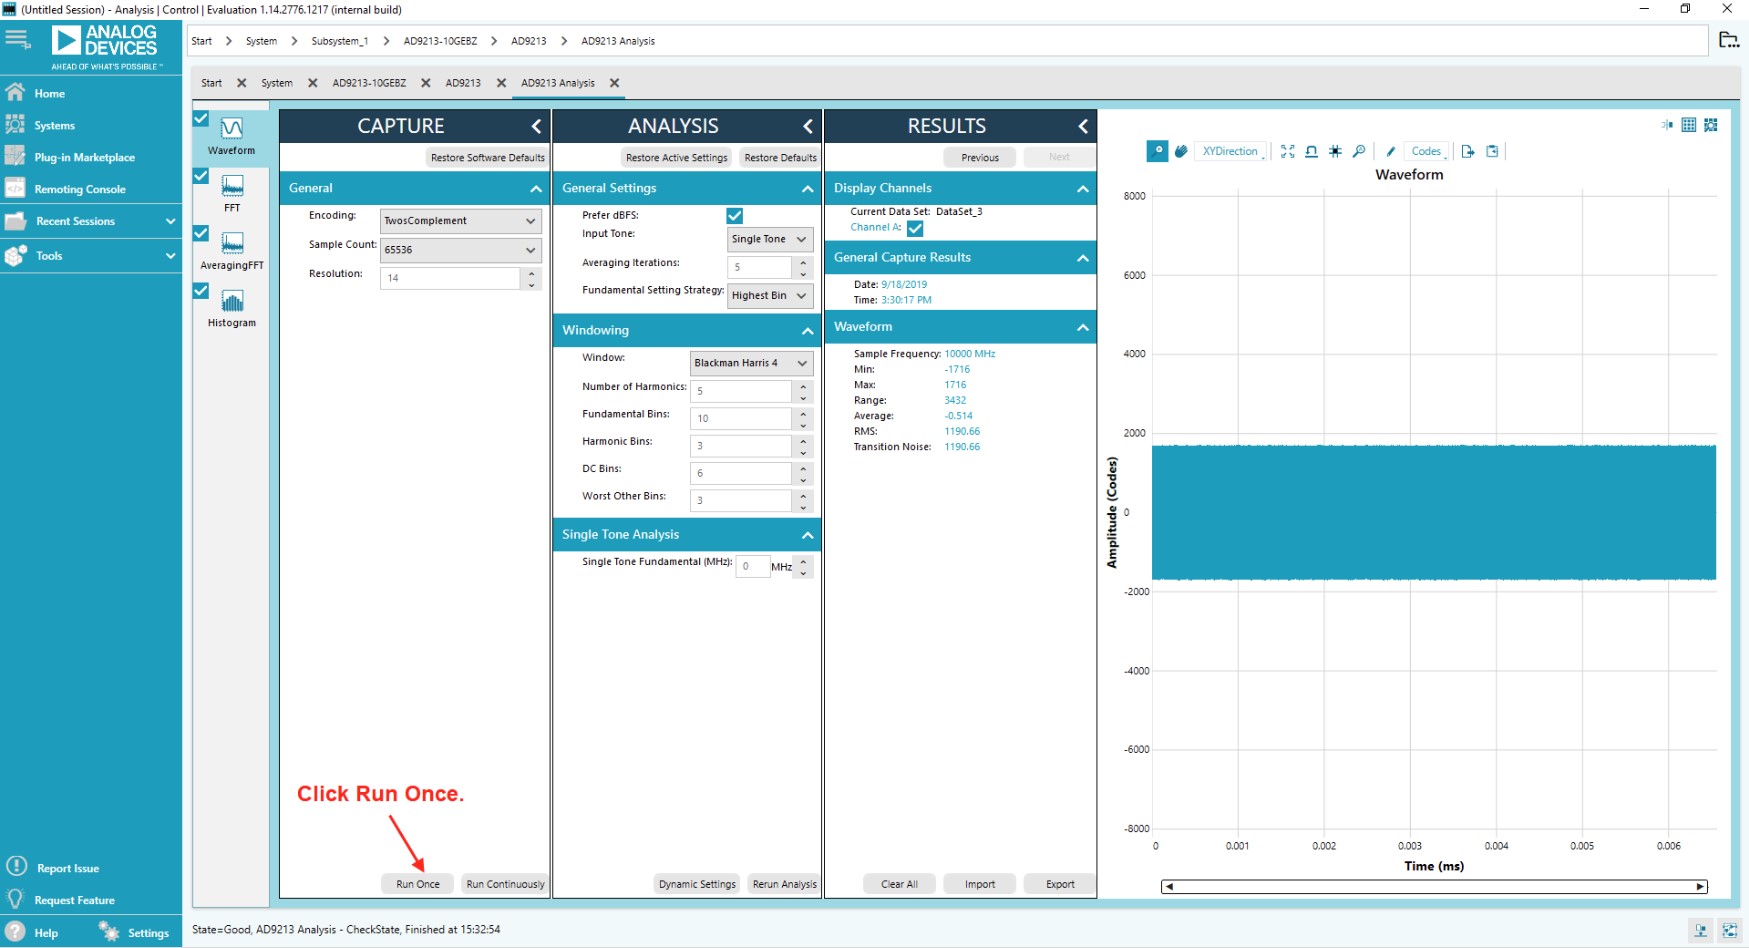1749x948 pixels.
Task: Uncheck the Prefer dBFS checkbox
Action: (x=735, y=215)
